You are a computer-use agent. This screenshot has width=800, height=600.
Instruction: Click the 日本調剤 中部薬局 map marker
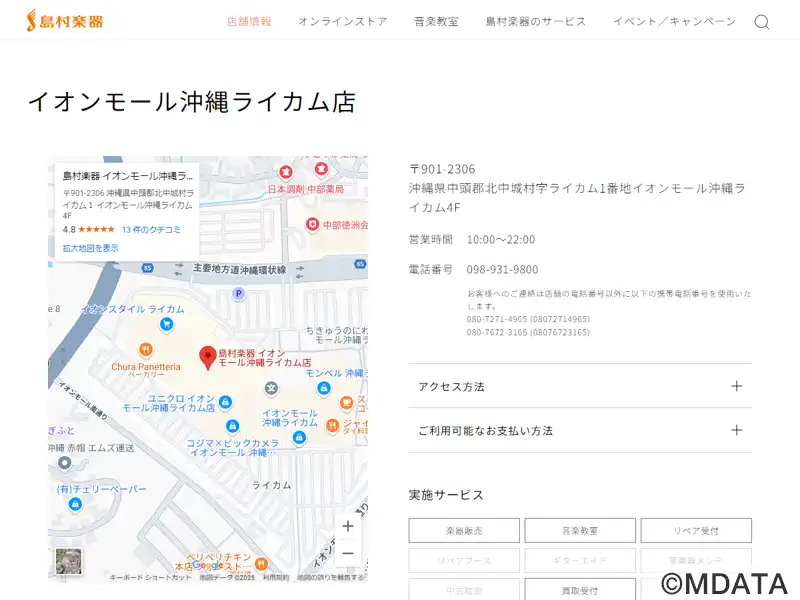tap(286, 172)
